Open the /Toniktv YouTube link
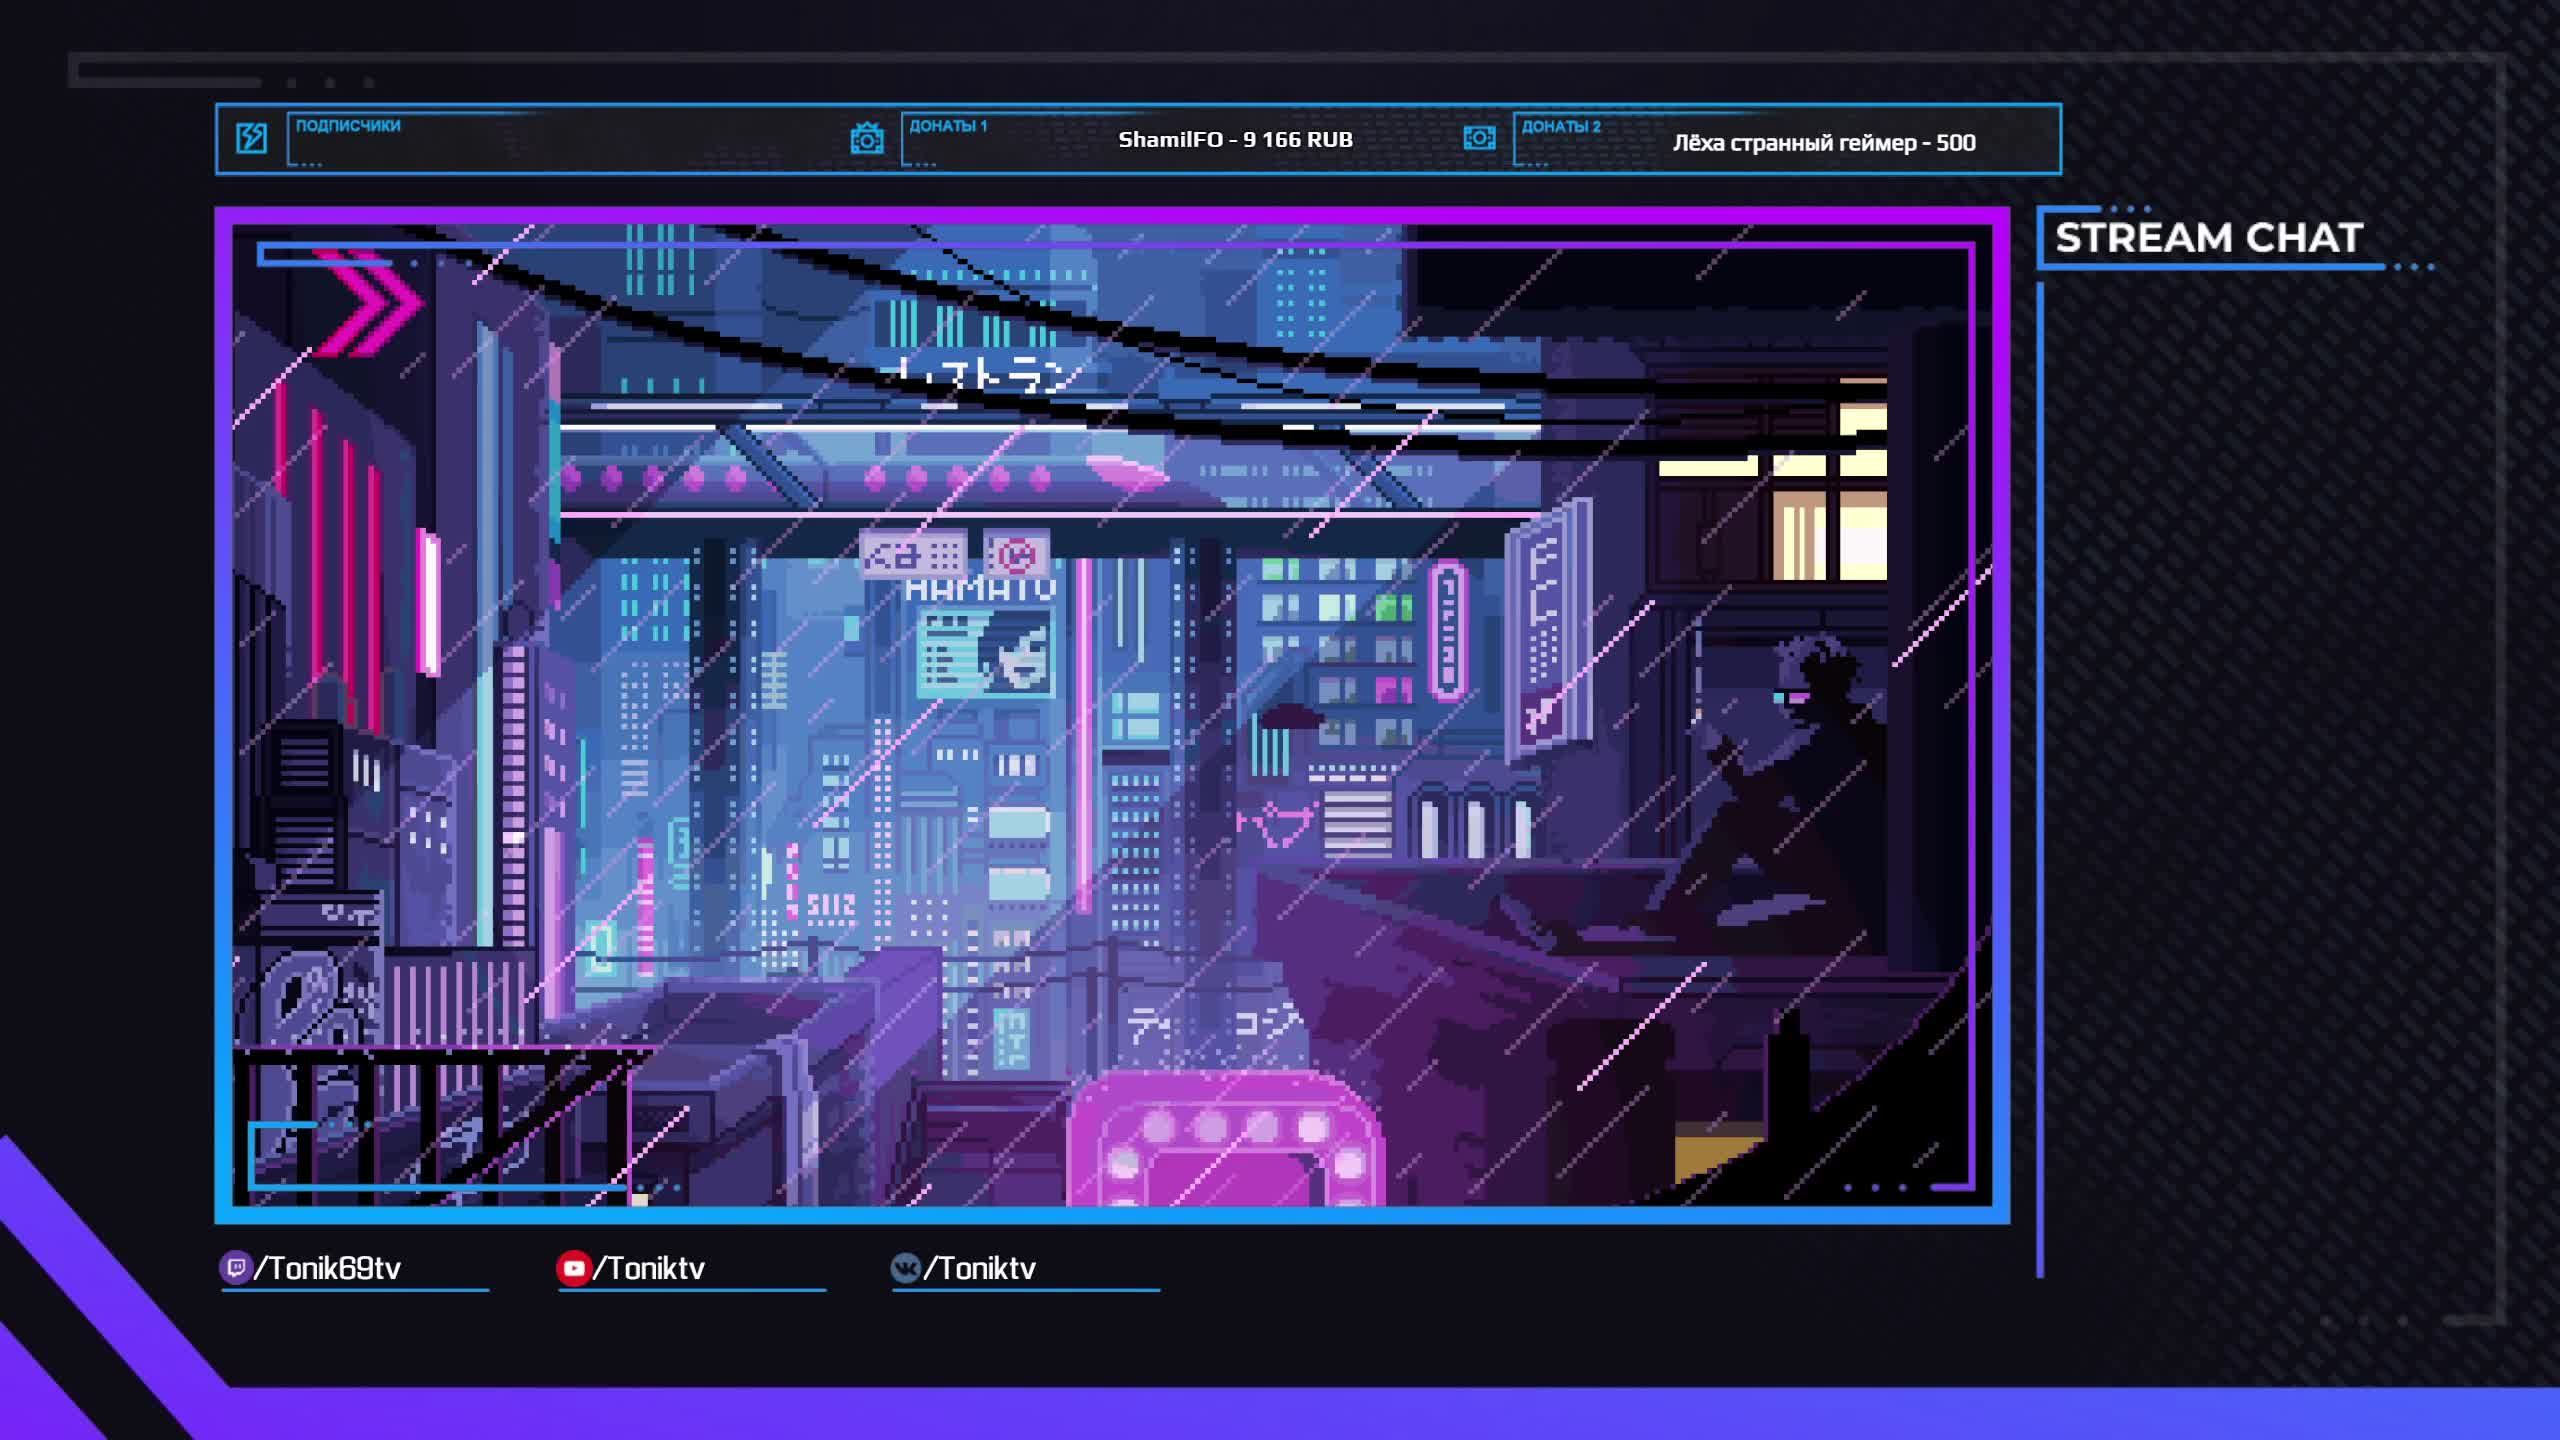 pyautogui.click(x=650, y=1268)
